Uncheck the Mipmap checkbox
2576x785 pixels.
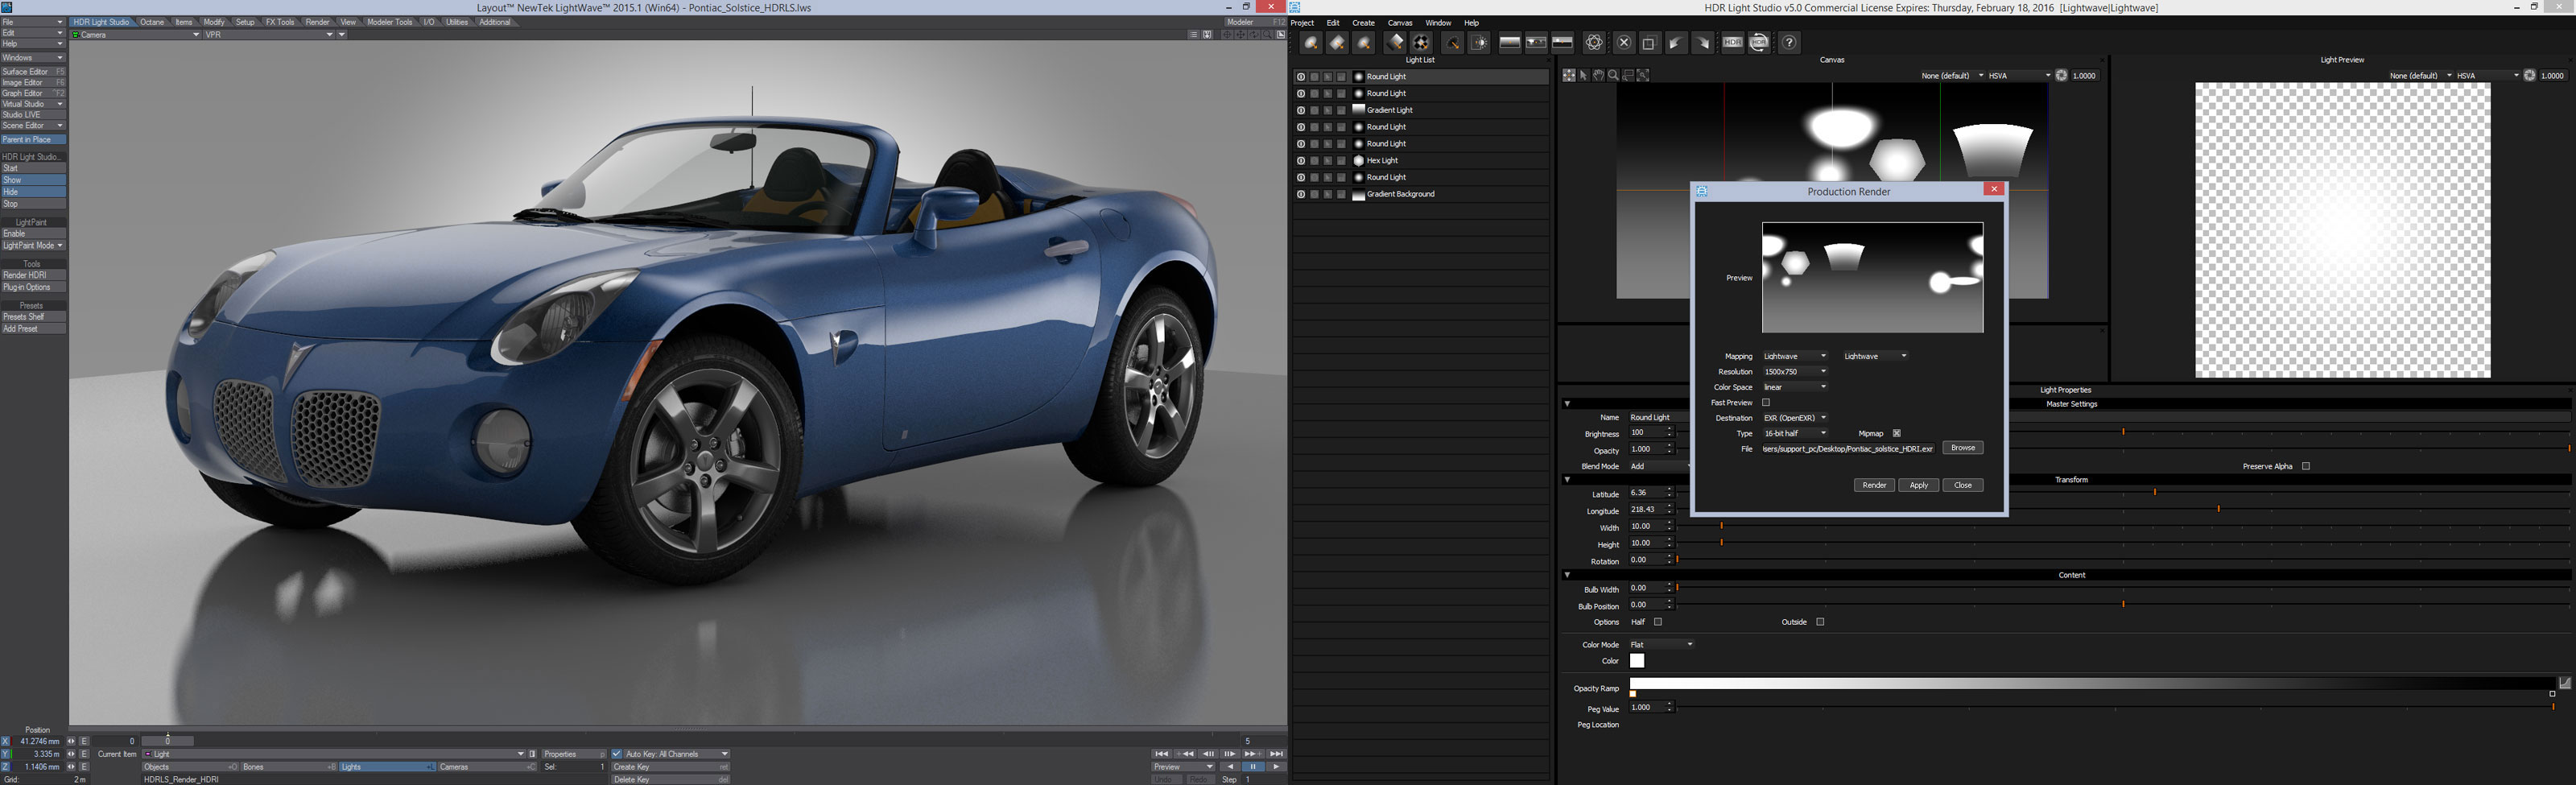[x=1896, y=433]
